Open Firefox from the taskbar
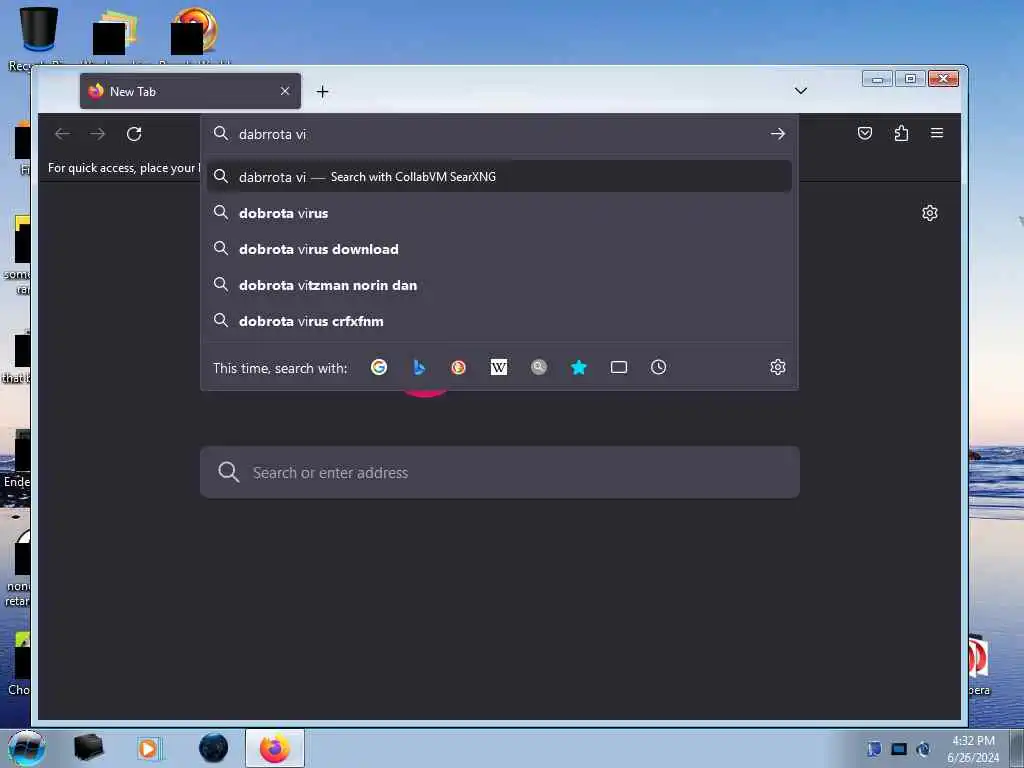Viewport: 1024px width, 768px height. point(275,748)
